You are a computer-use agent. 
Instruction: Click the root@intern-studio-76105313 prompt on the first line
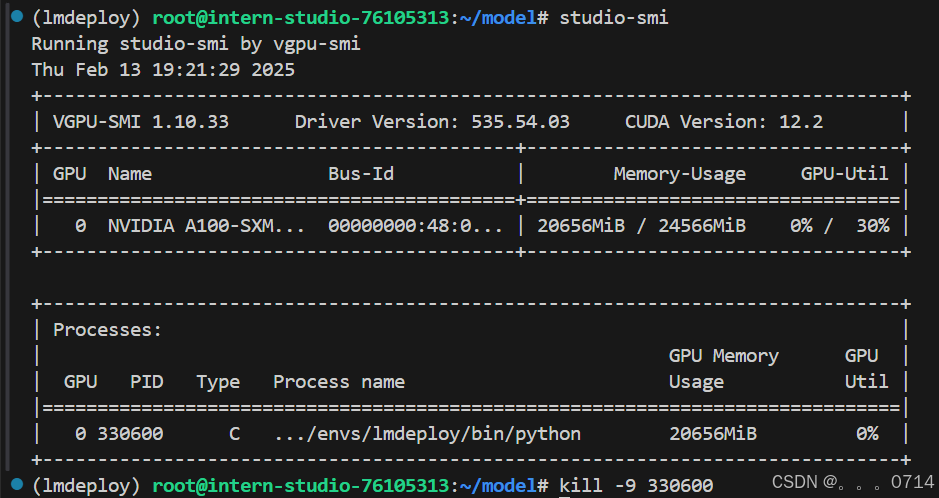(x=301, y=18)
